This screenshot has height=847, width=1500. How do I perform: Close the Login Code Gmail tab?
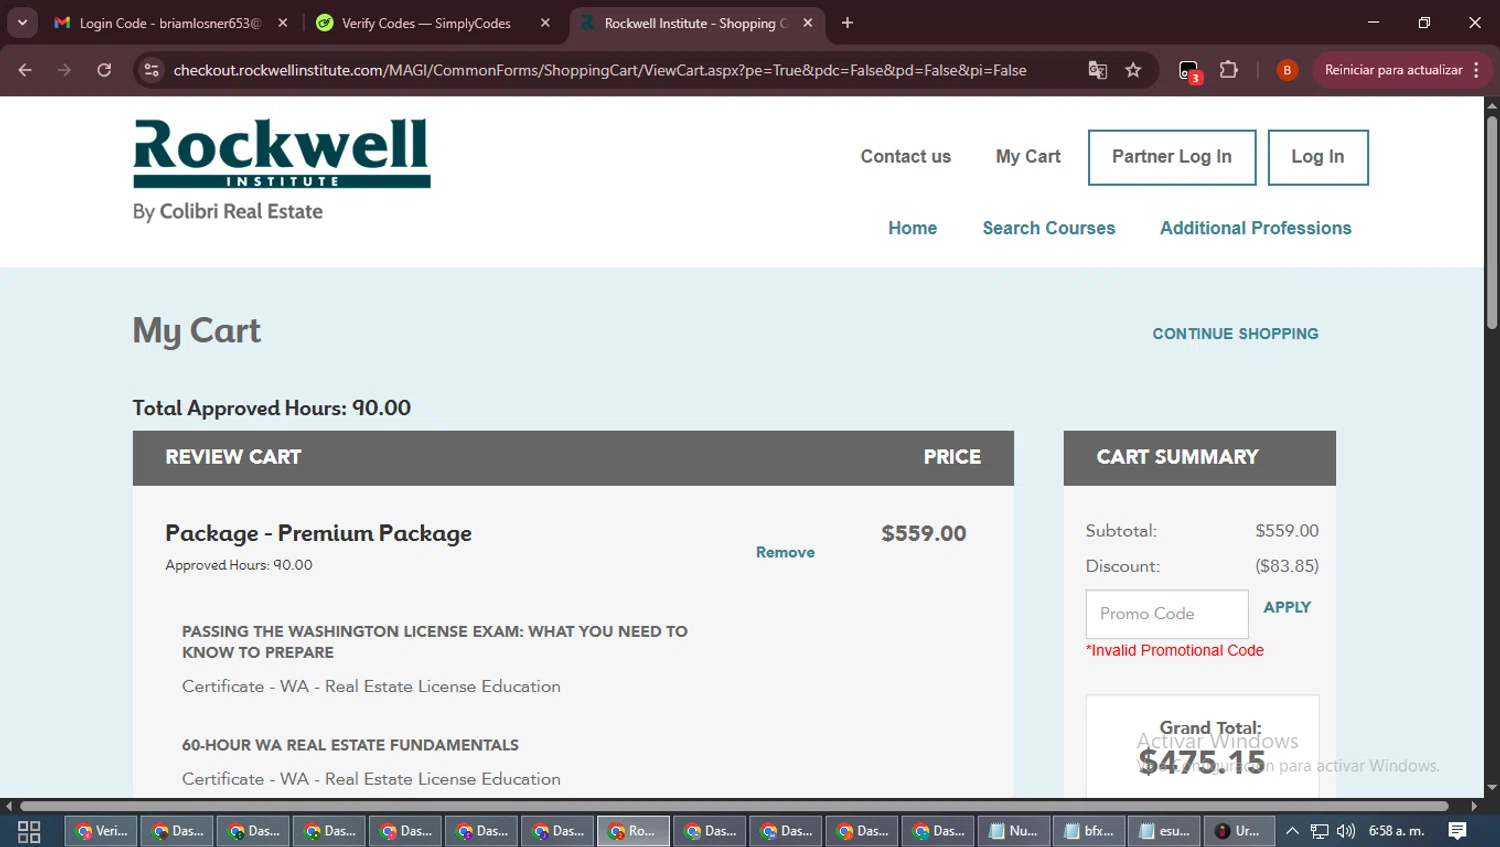pos(283,23)
